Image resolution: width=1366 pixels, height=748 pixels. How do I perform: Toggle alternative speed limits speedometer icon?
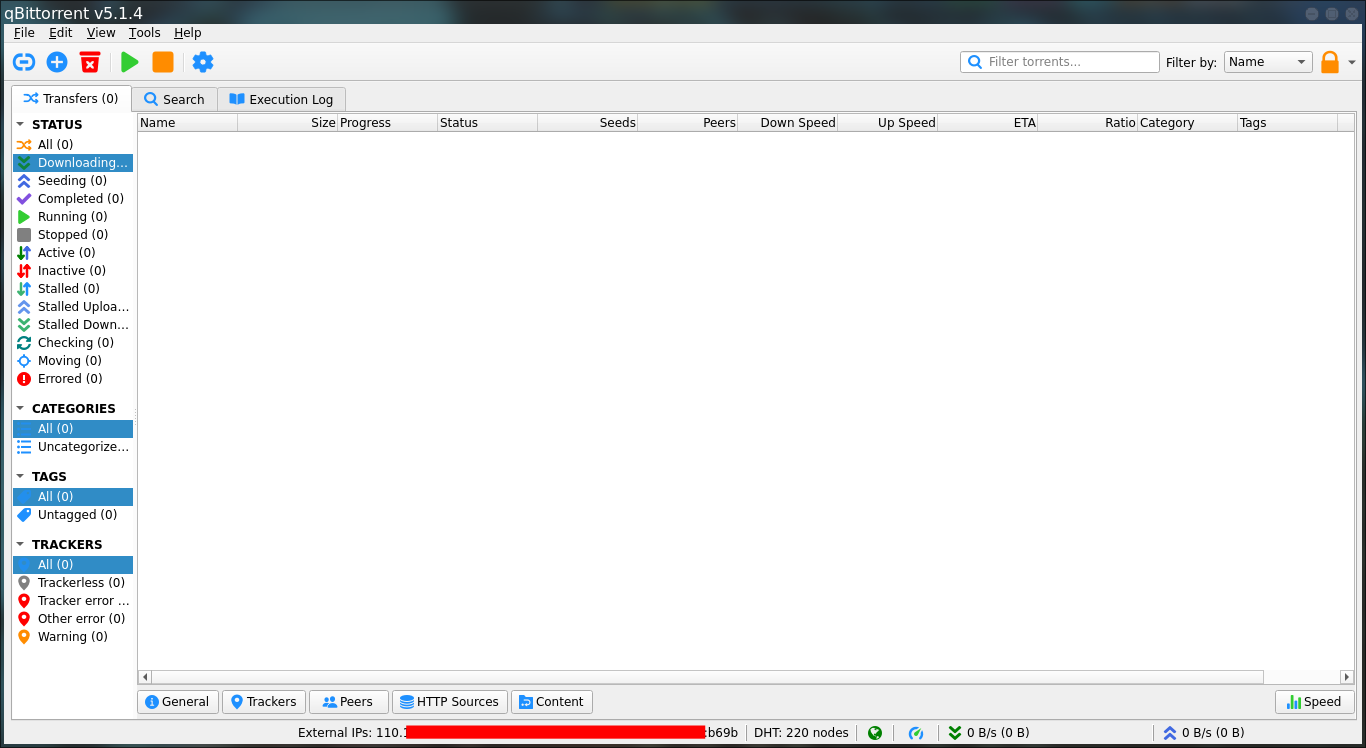coord(915,733)
